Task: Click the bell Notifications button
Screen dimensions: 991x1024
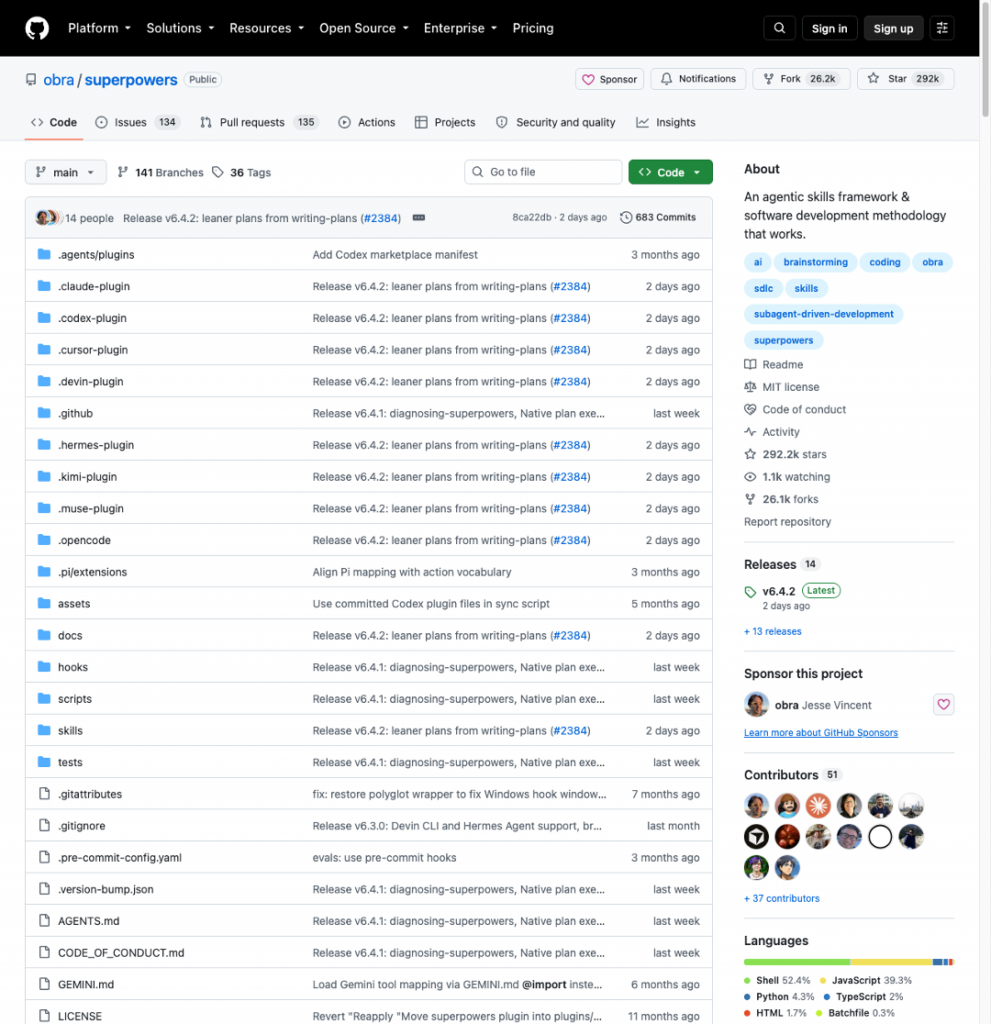Action: click(x=698, y=79)
